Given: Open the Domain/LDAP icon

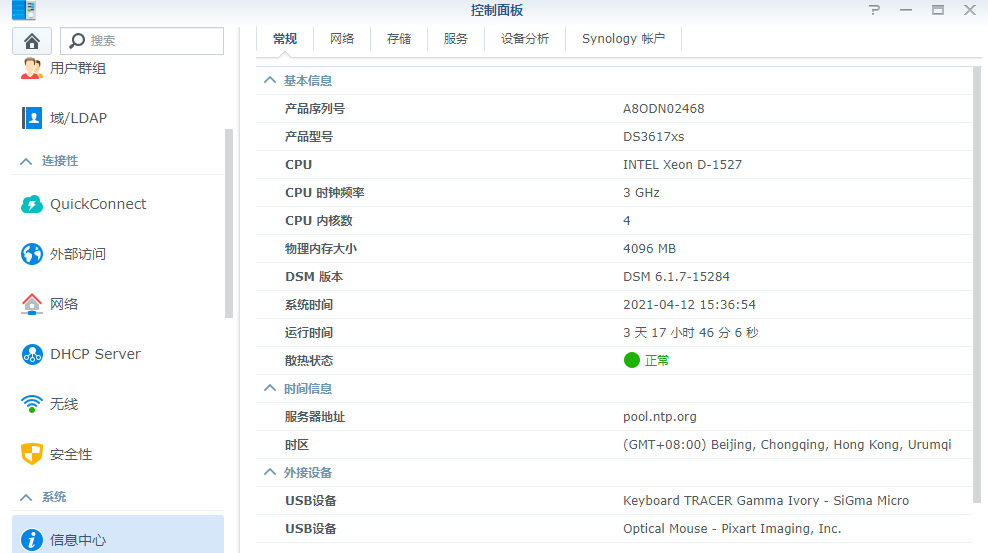Looking at the screenshot, I should coord(32,118).
